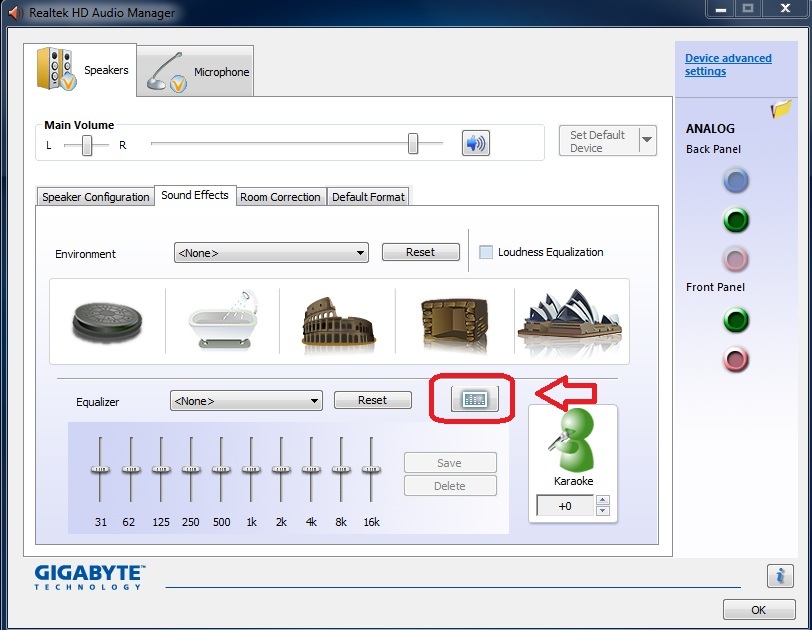The height and width of the screenshot is (630, 812).
Task: Click the 'Main Volume' label
Action: (x=79, y=125)
